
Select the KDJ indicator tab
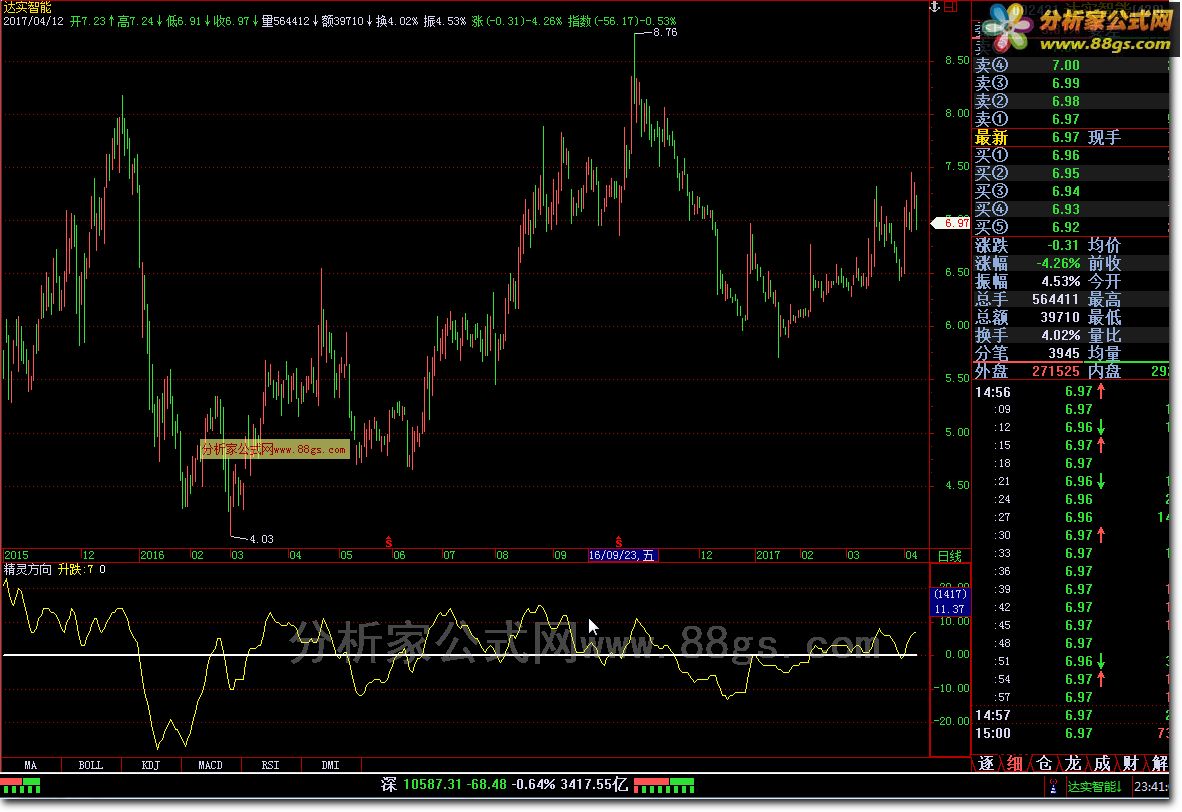click(151, 765)
